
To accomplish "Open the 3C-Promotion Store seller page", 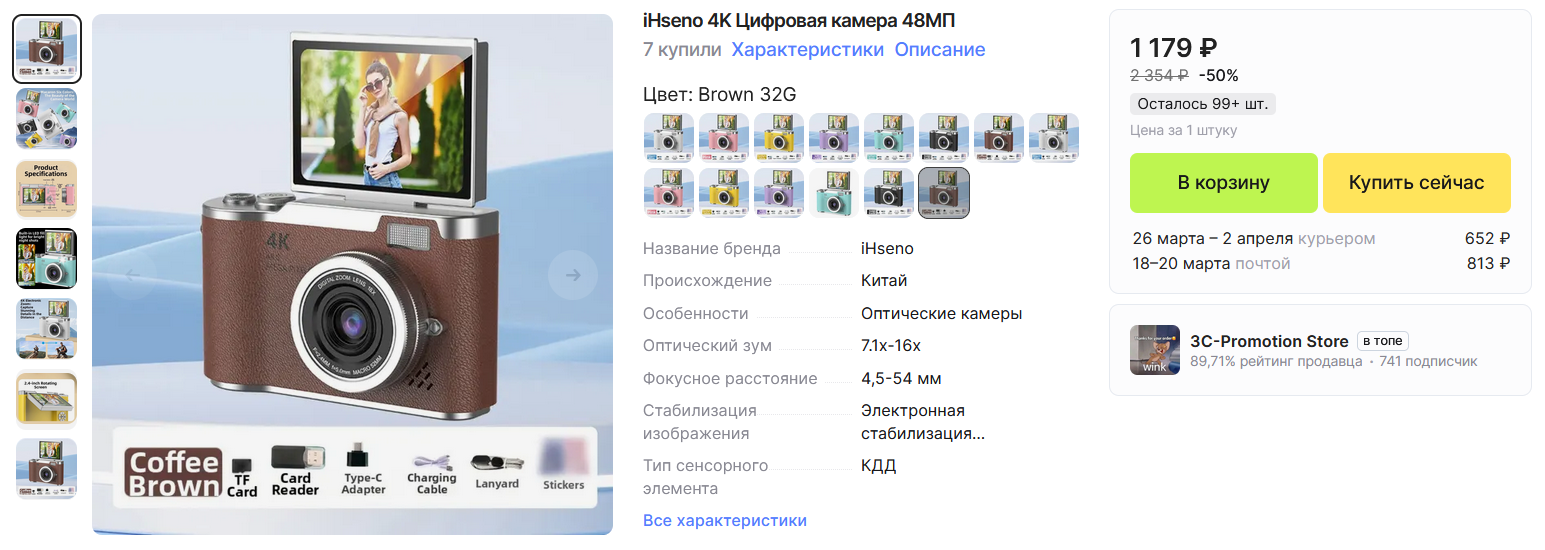I will pos(1269,341).
